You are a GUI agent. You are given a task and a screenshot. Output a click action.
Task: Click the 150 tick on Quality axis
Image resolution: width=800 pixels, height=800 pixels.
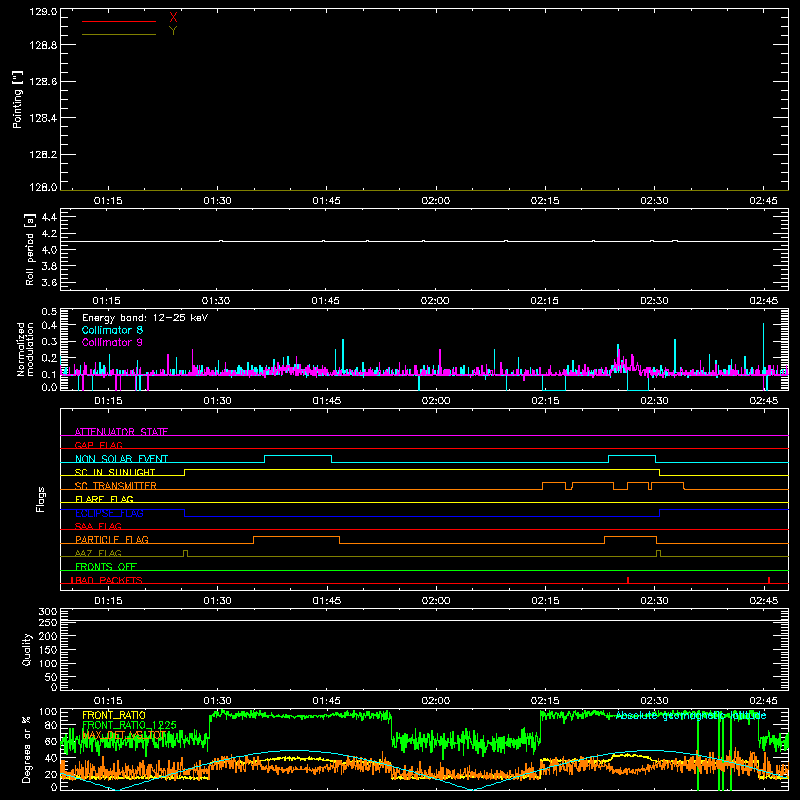[47, 650]
